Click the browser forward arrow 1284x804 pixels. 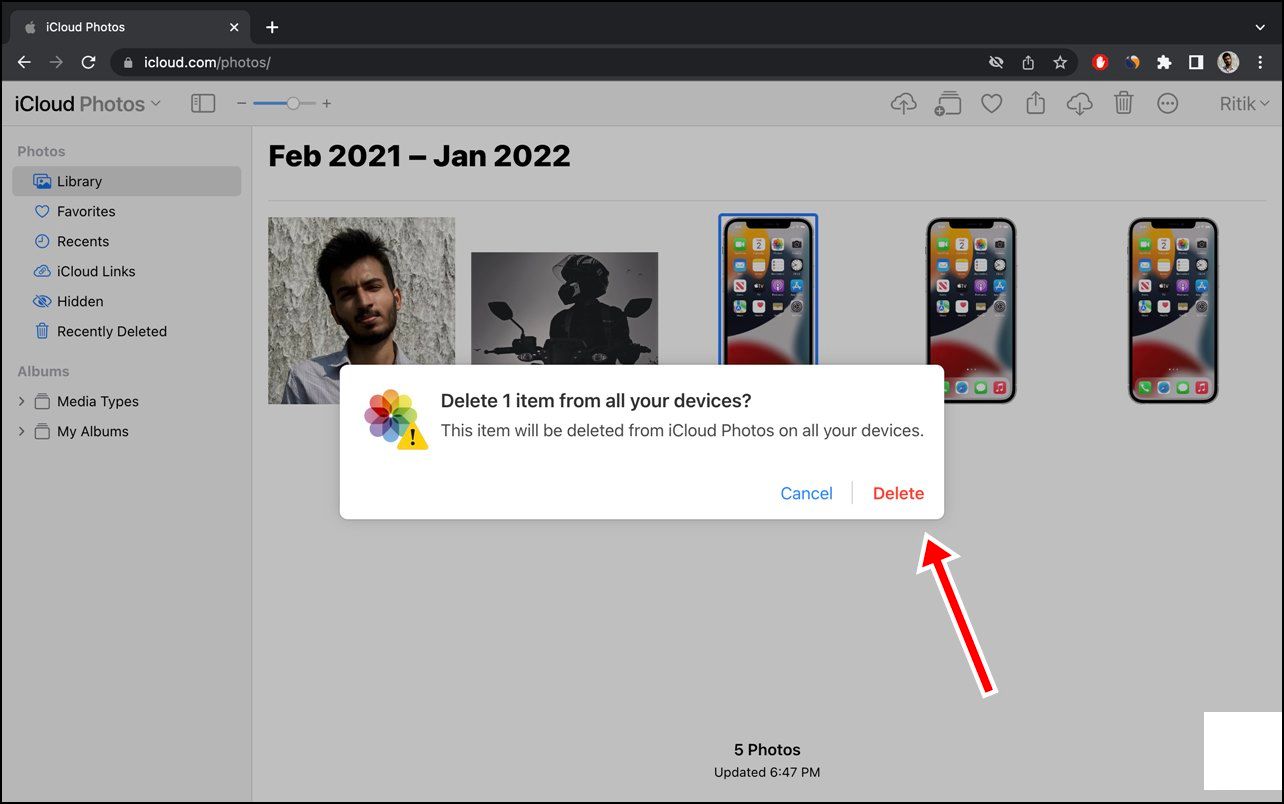click(x=56, y=62)
